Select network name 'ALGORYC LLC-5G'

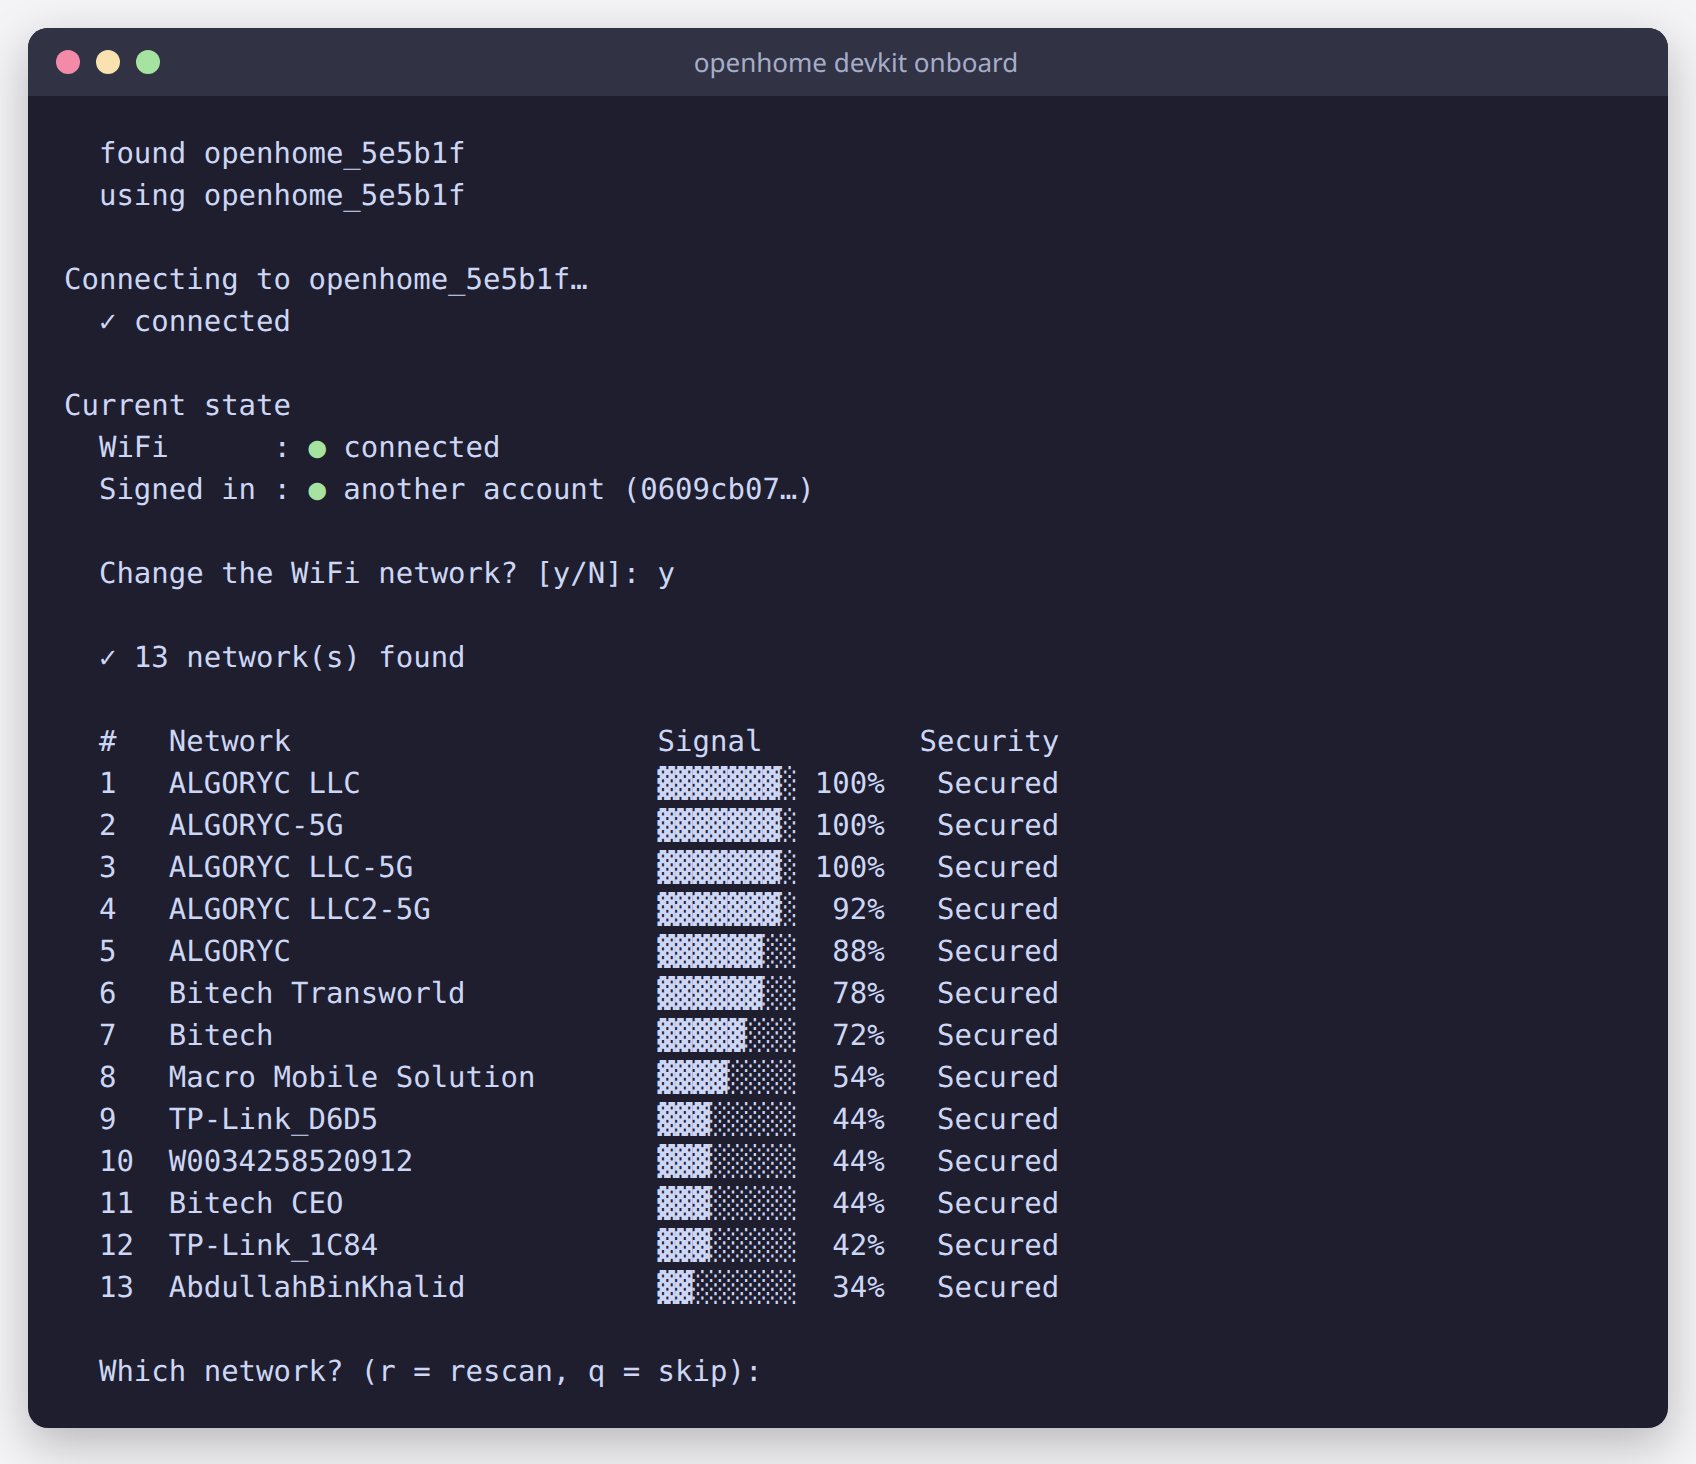click(x=290, y=867)
